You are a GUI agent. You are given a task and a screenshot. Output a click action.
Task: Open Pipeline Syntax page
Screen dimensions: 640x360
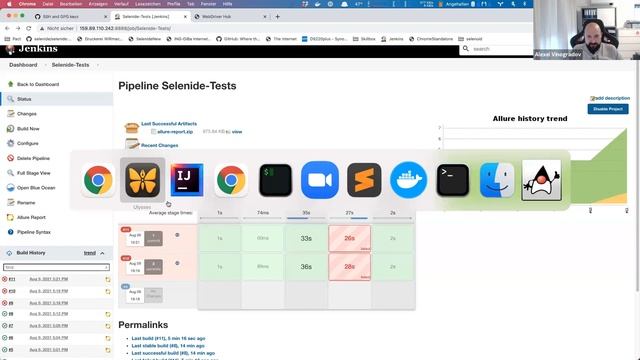coord(34,232)
